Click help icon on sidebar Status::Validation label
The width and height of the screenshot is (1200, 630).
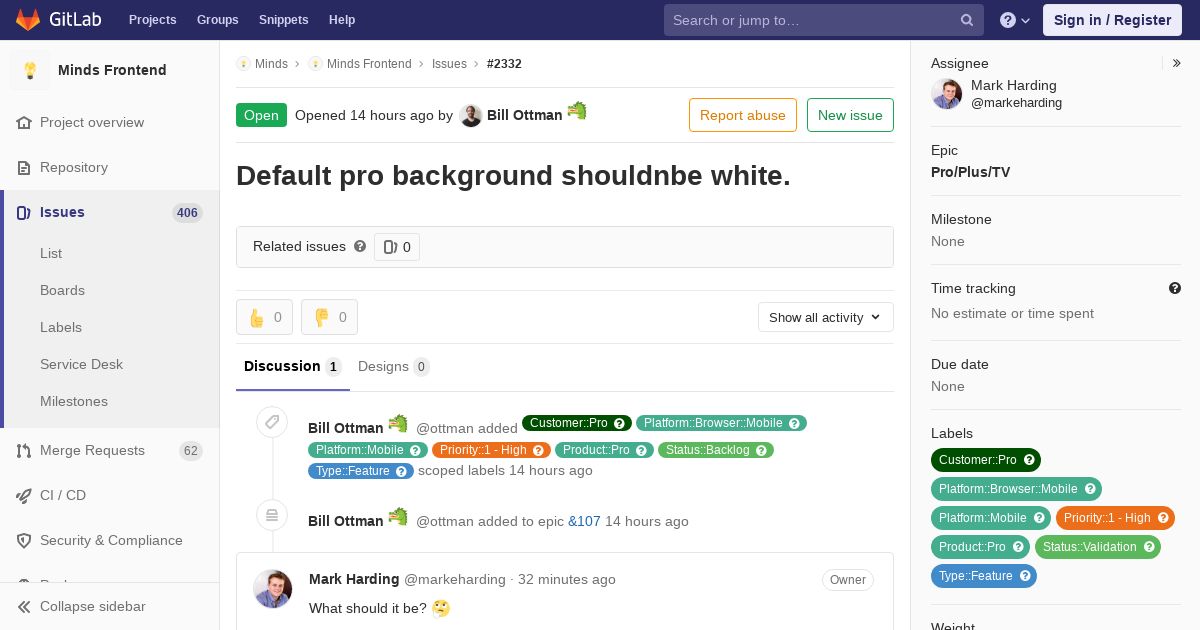1149,547
